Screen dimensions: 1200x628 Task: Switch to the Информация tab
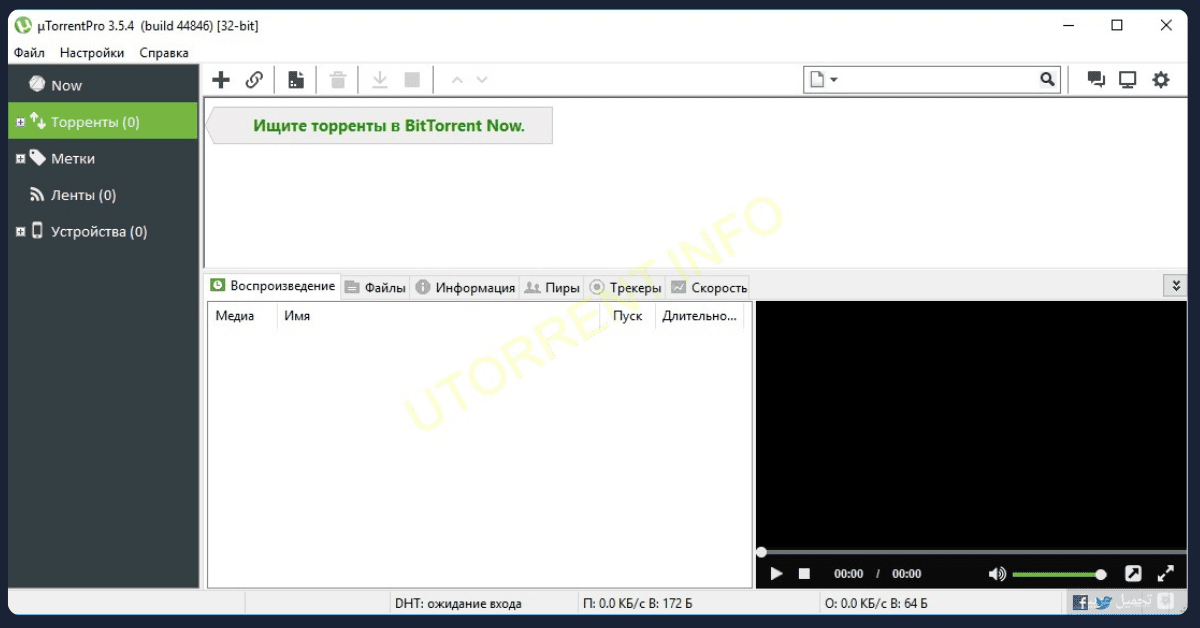click(x=465, y=288)
